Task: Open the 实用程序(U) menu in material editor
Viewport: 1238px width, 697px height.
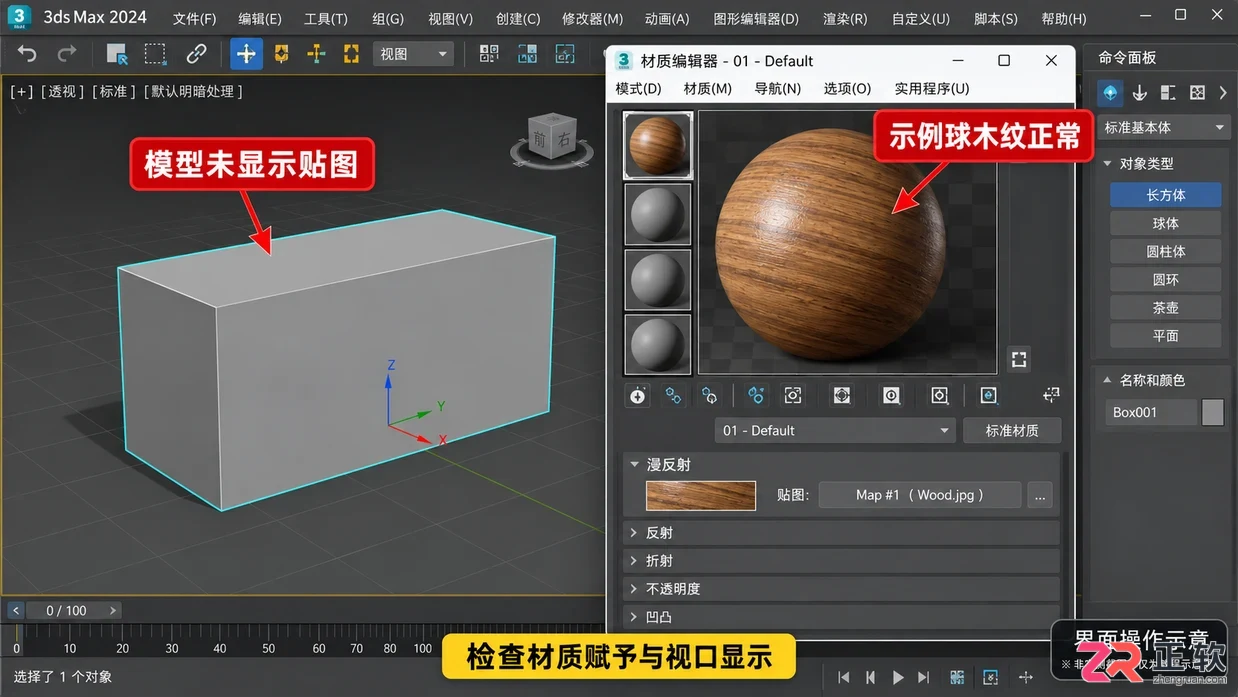Action: (x=932, y=88)
